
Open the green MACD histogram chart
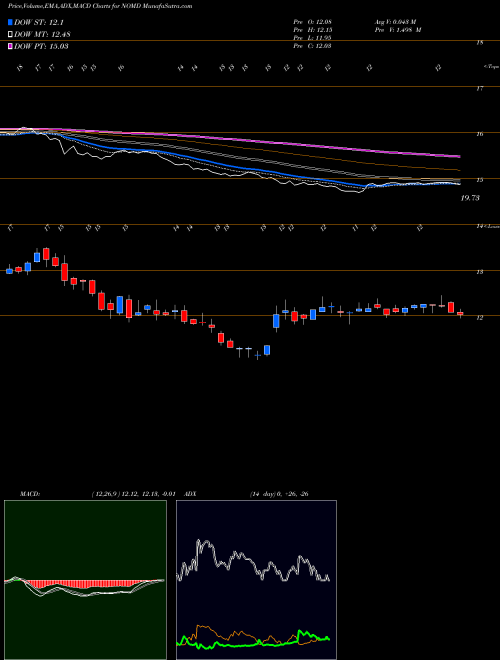coord(85,580)
